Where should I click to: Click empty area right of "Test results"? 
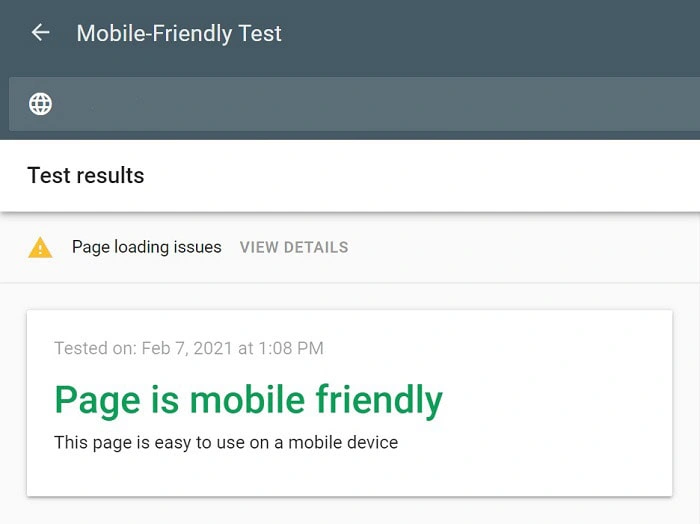(420, 176)
